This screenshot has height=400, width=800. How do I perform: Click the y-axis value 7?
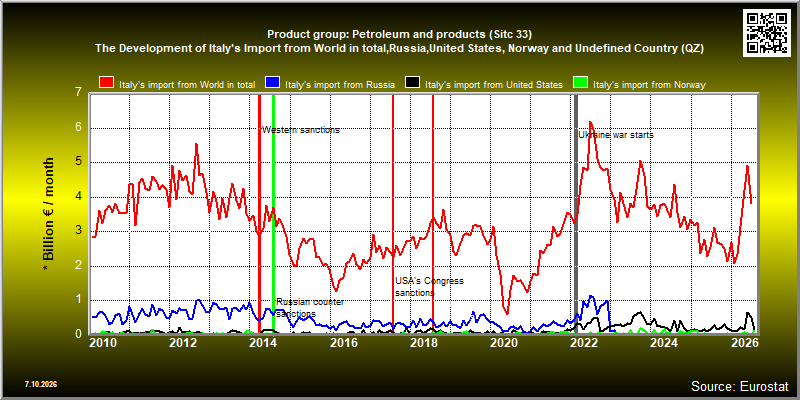[x=78, y=93]
